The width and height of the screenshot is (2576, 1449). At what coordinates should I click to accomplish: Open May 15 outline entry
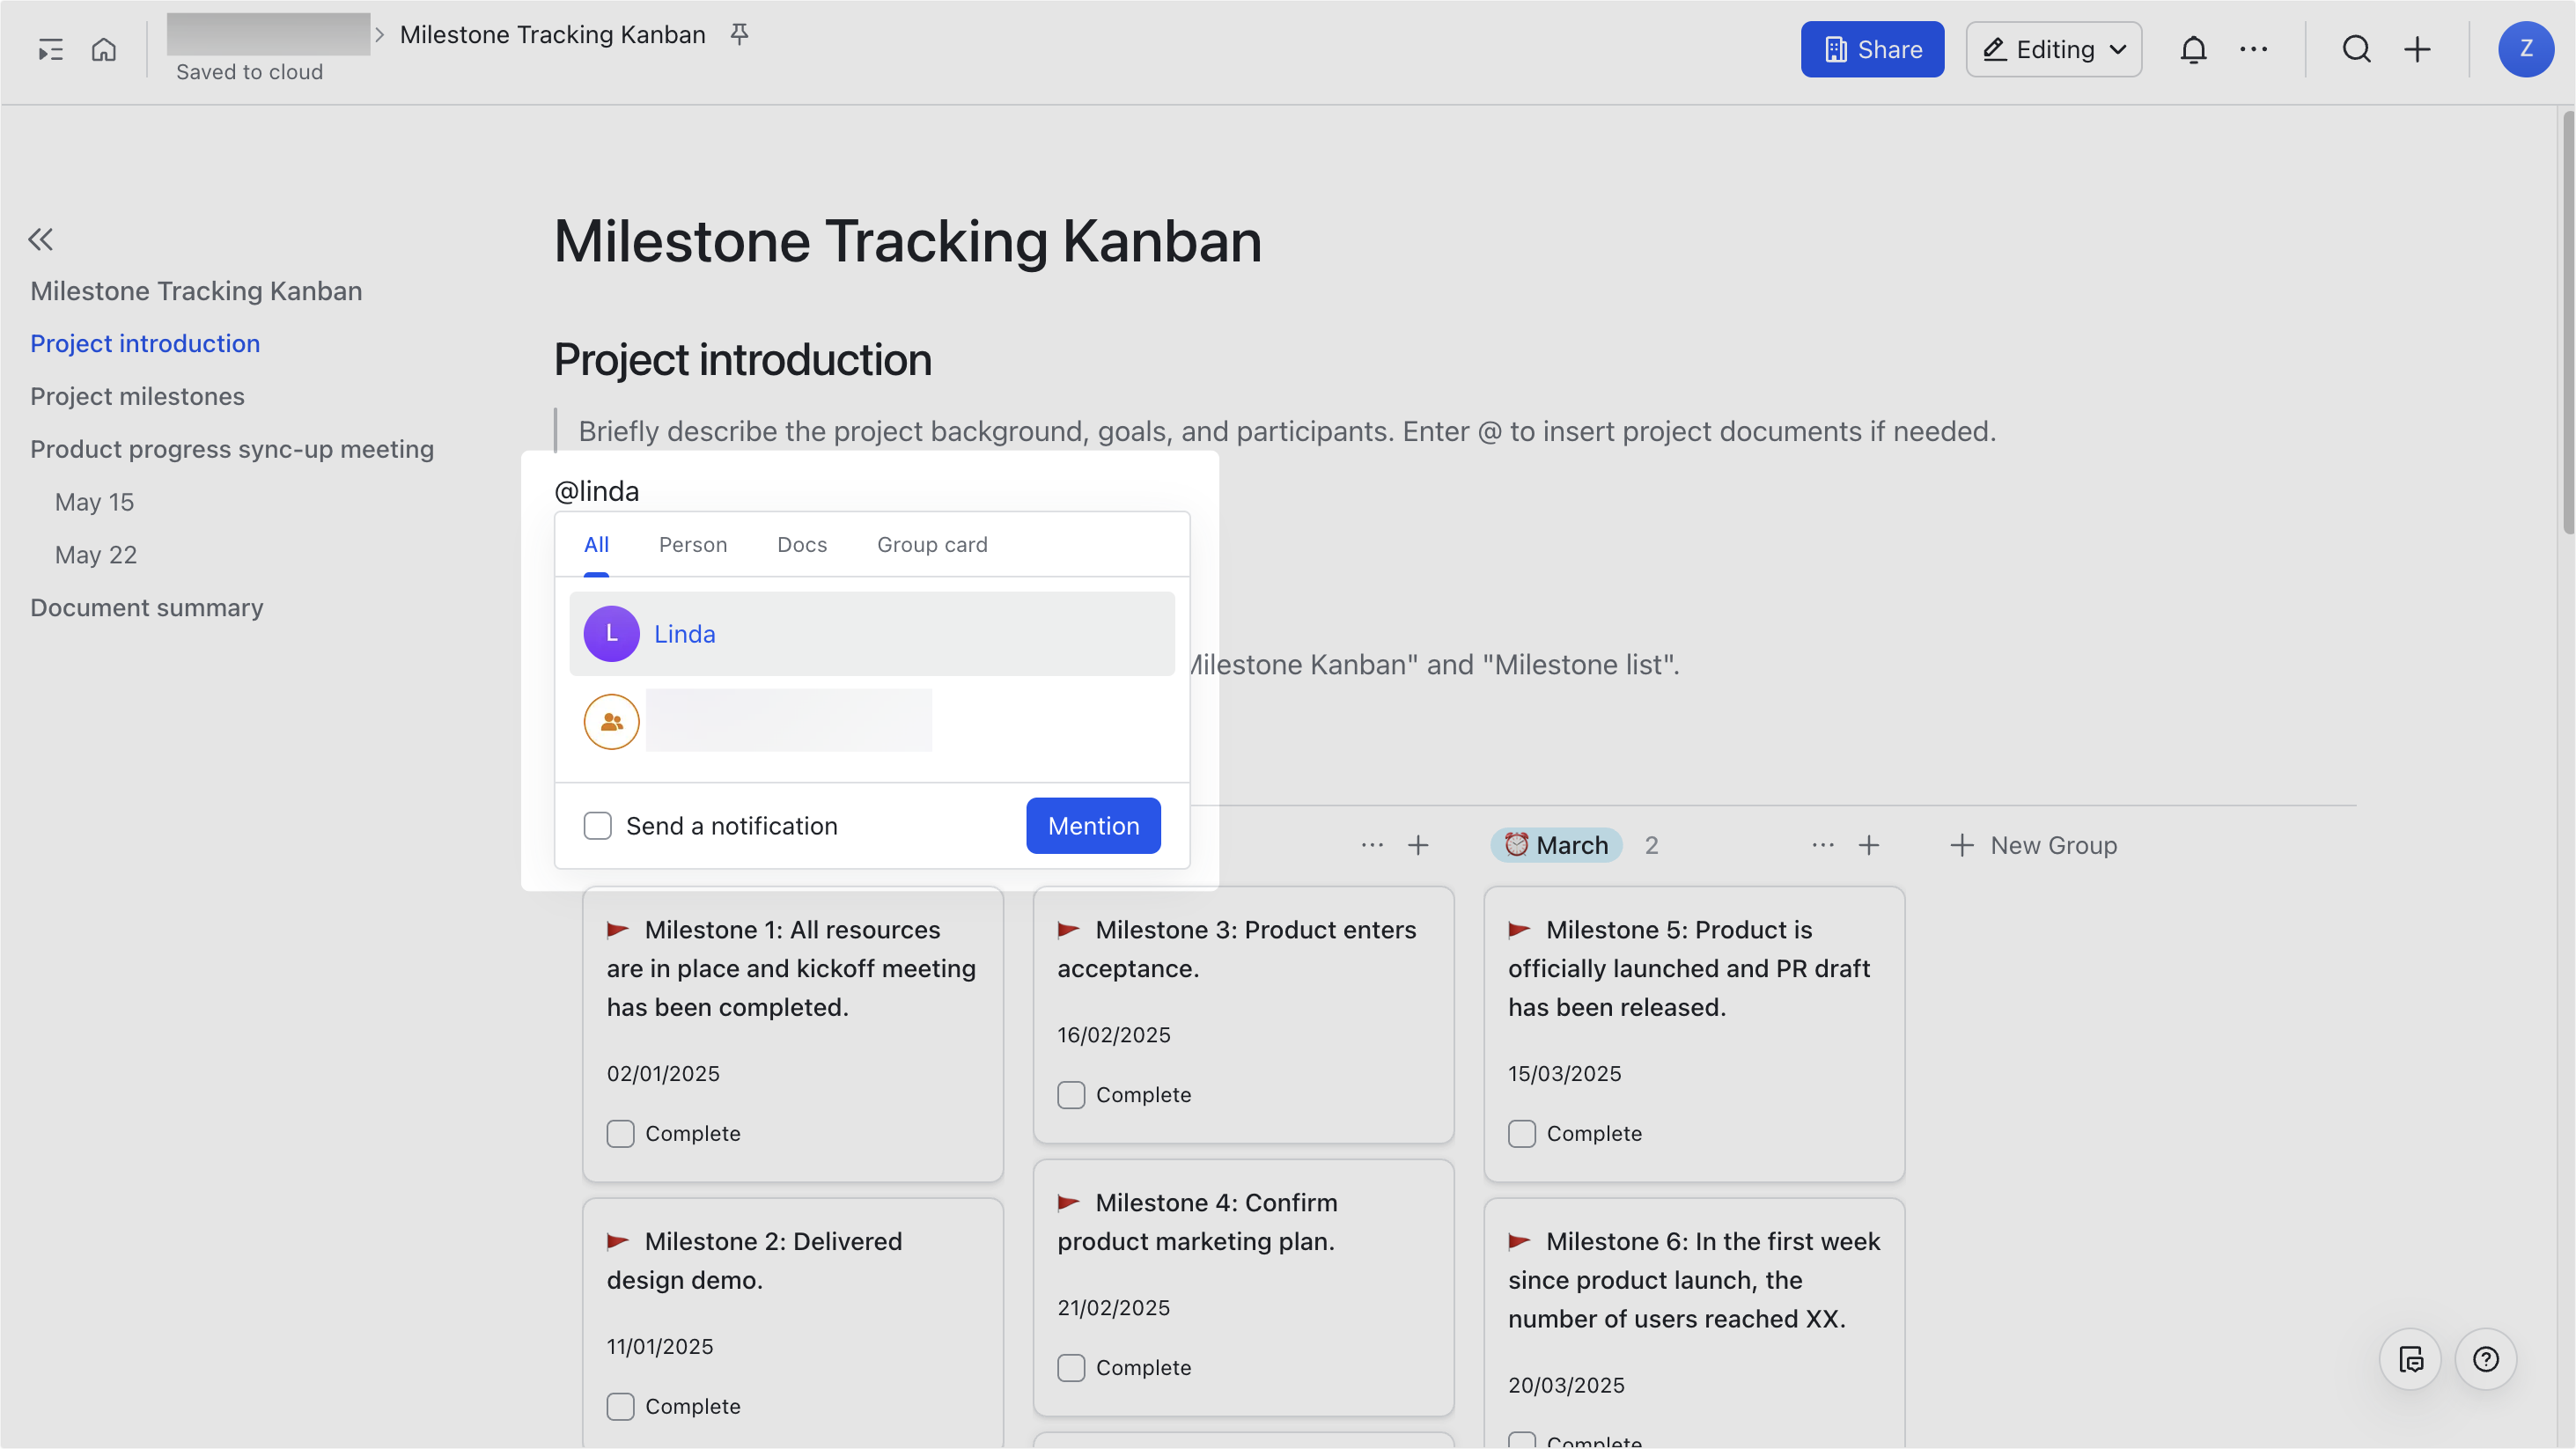[95, 502]
